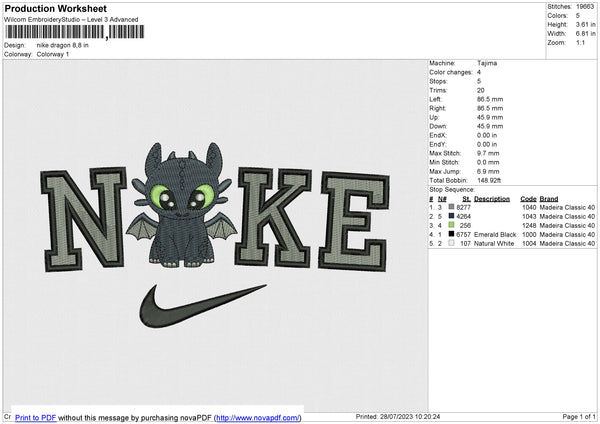Click the 'Brand' column header
The height and width of the screenshot is (424, 600).
coord(549,199)
